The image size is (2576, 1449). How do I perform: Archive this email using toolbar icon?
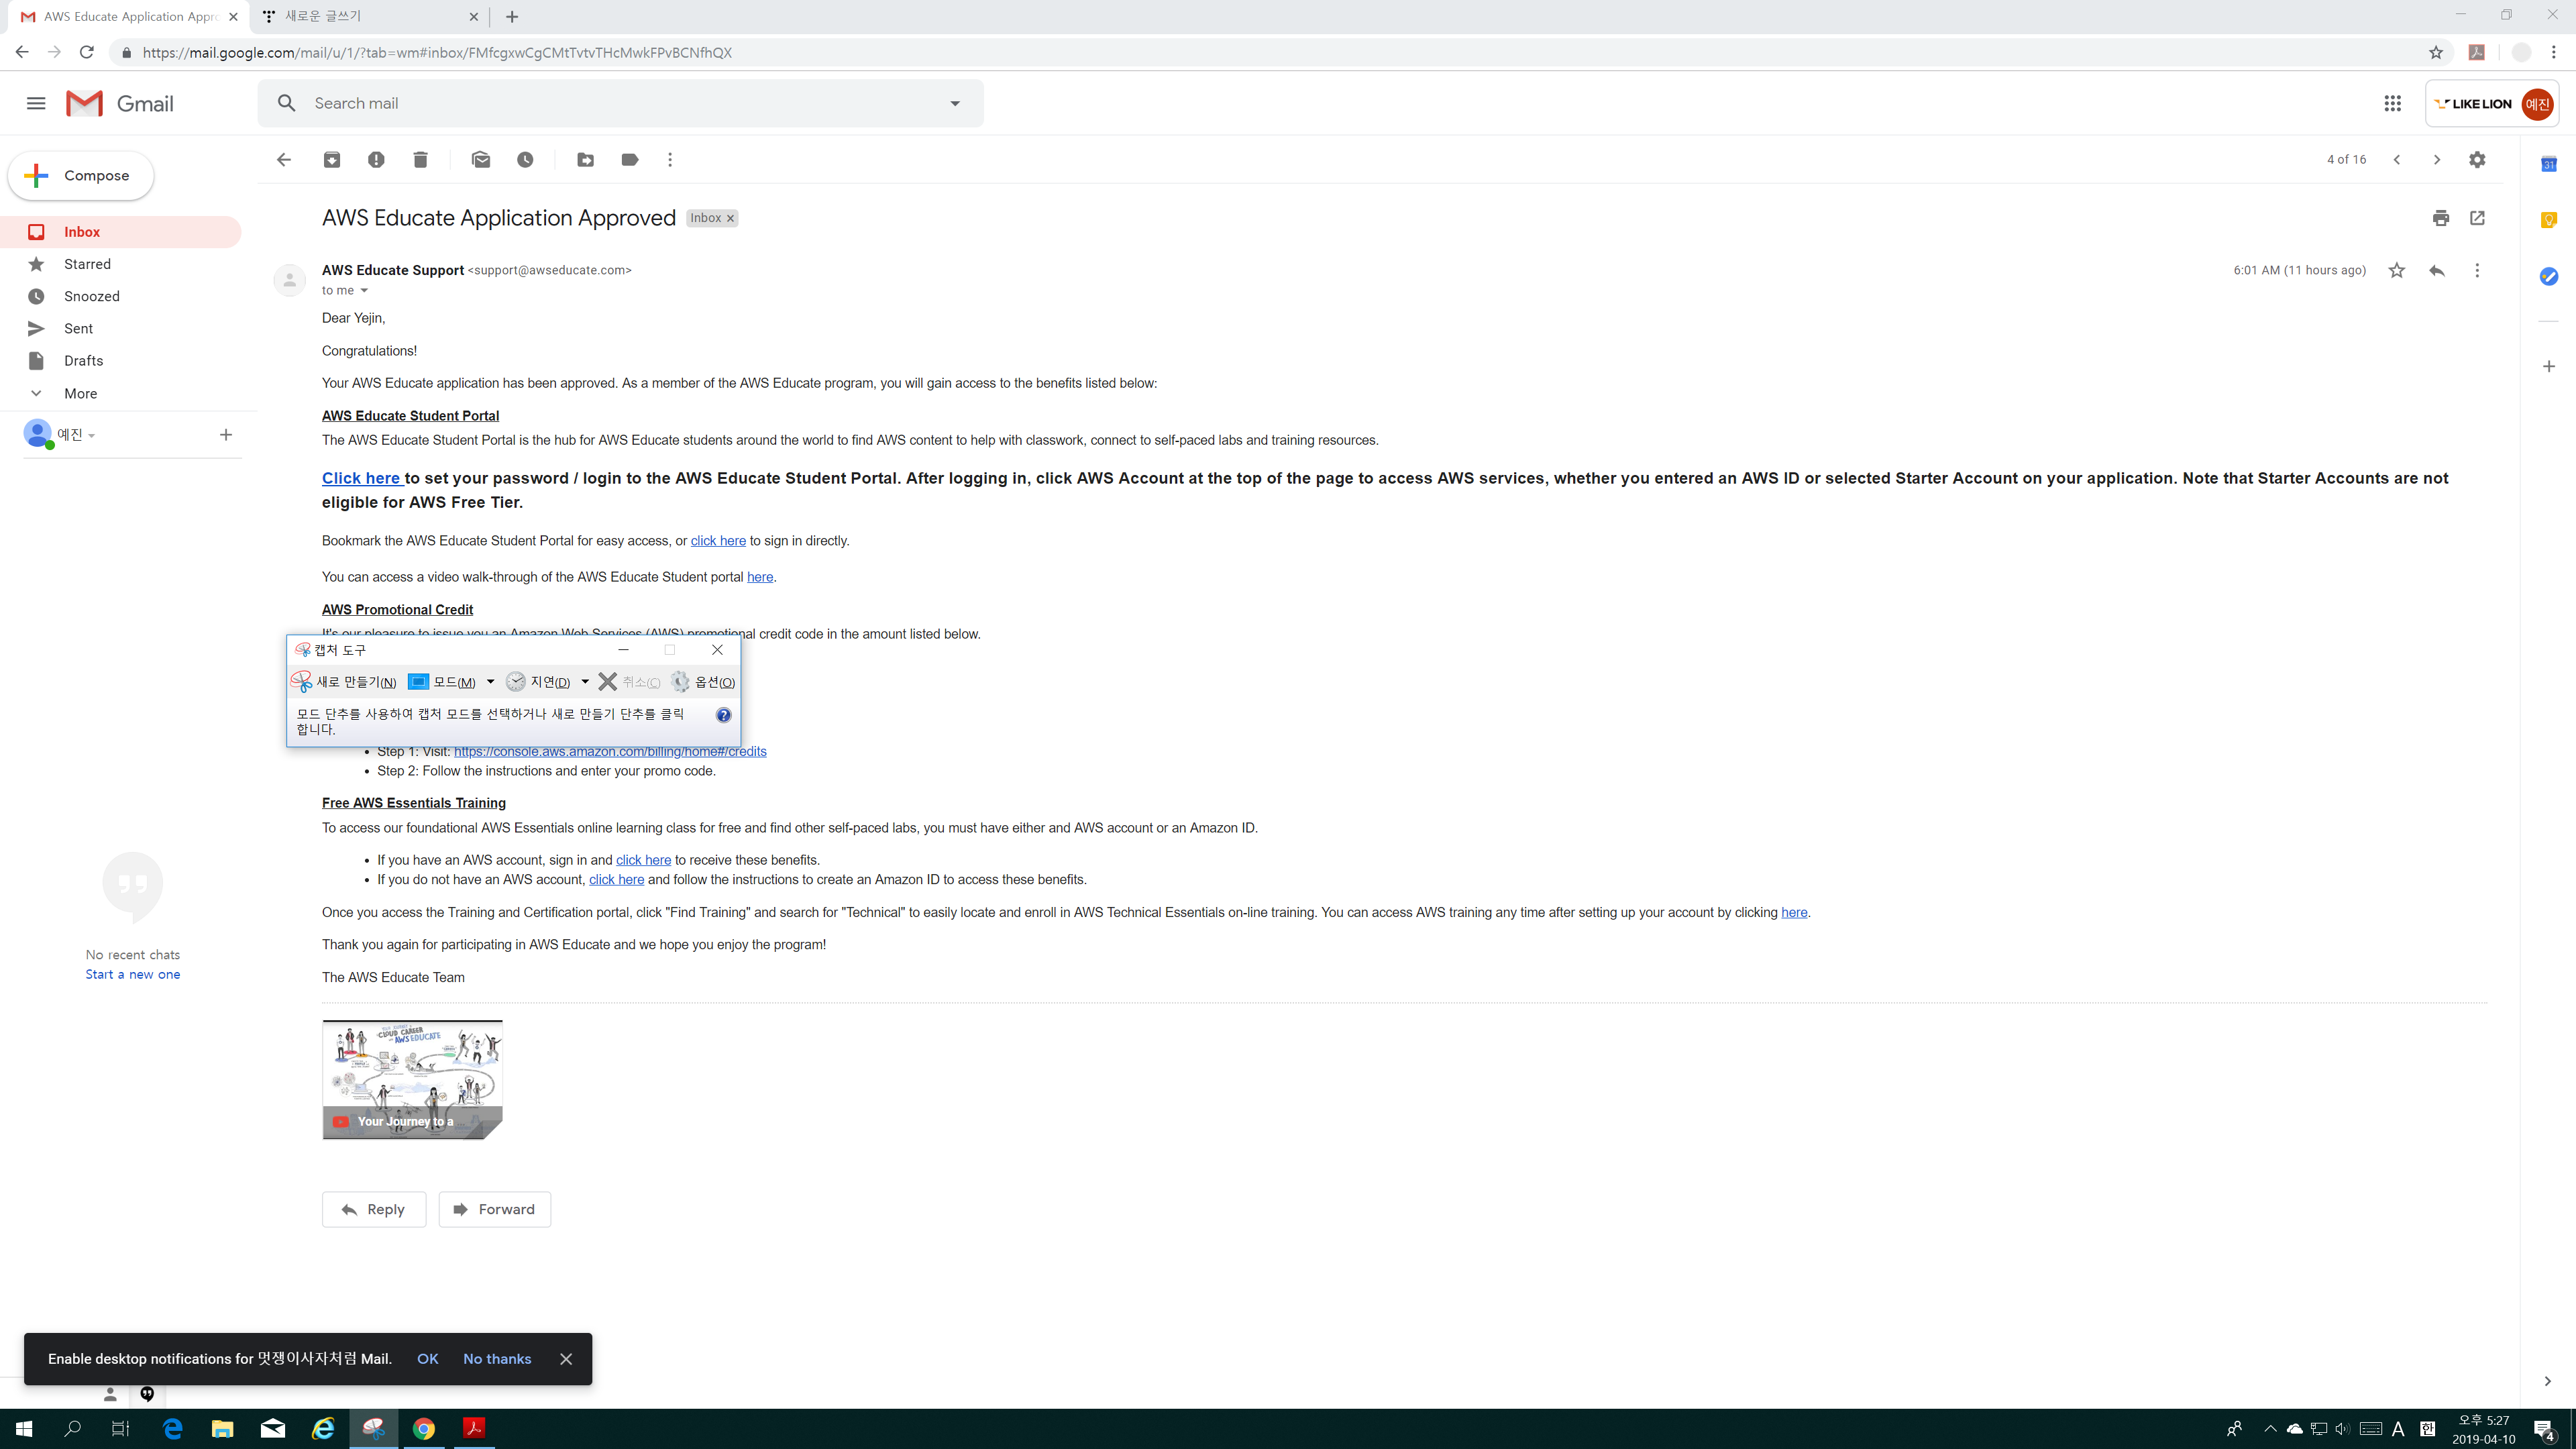[332, 160]
